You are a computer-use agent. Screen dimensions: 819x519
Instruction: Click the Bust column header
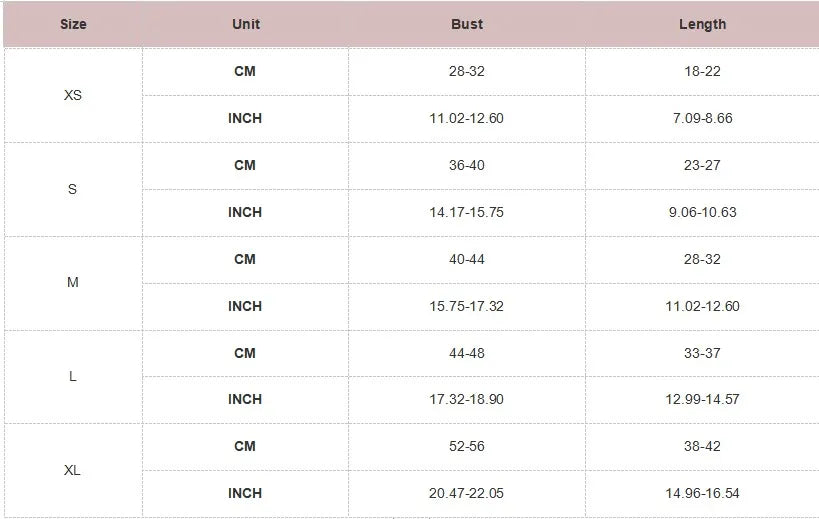pyautogui.click(x=467, y=24)
